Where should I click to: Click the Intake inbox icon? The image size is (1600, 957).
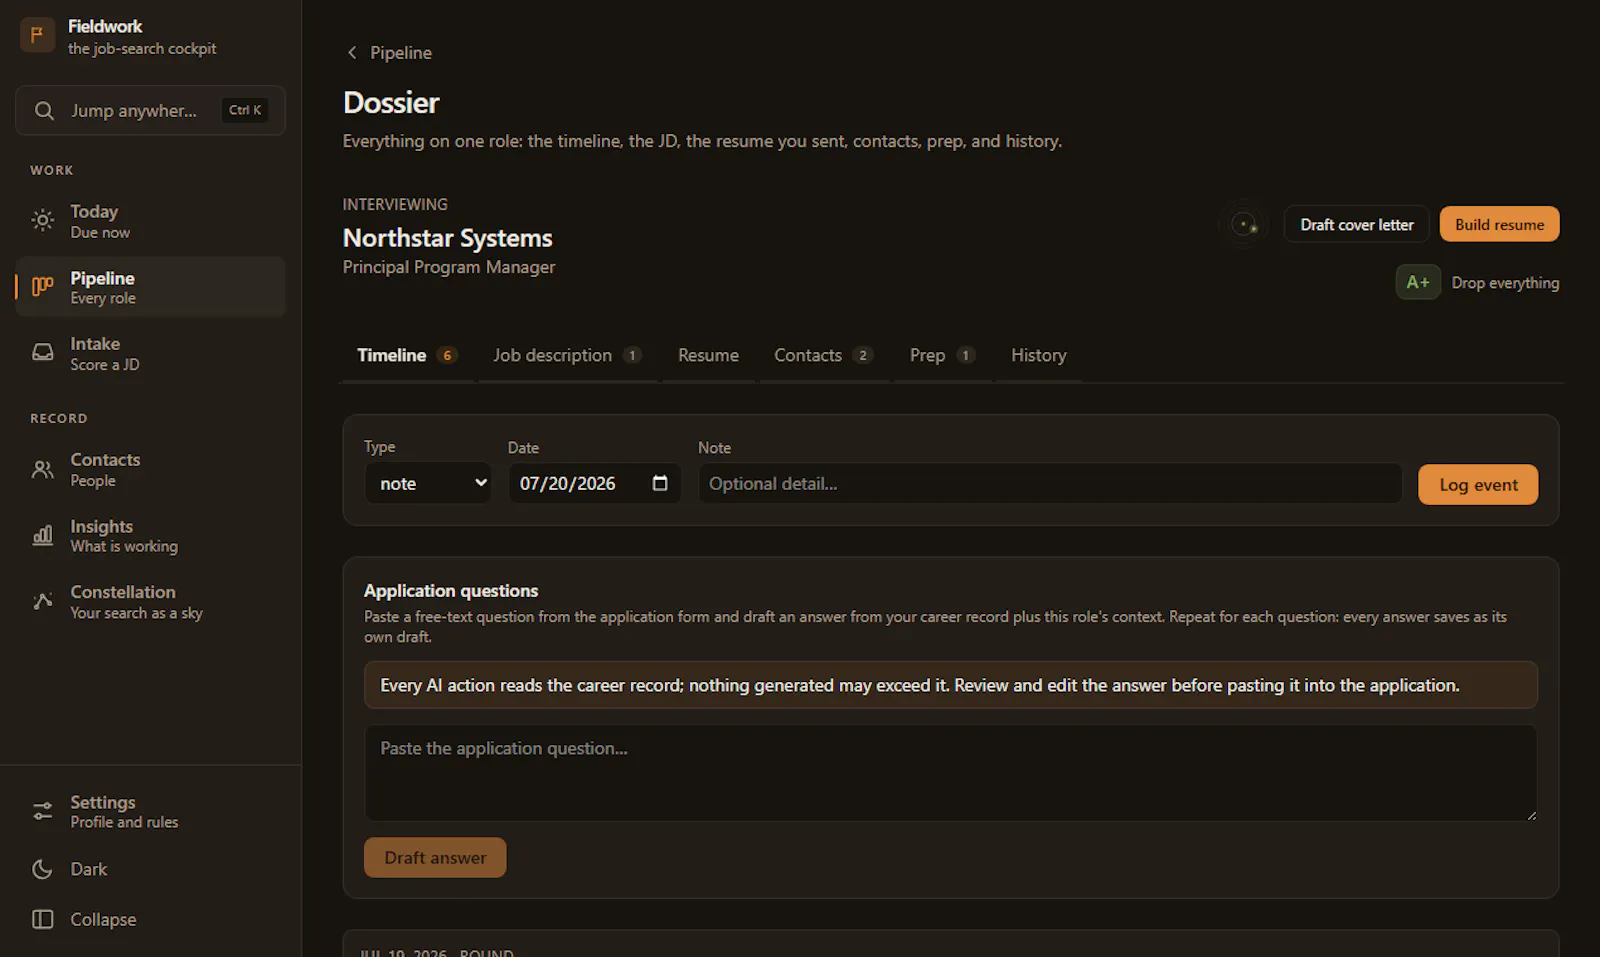pyautogui.click(x=42, y=353)
